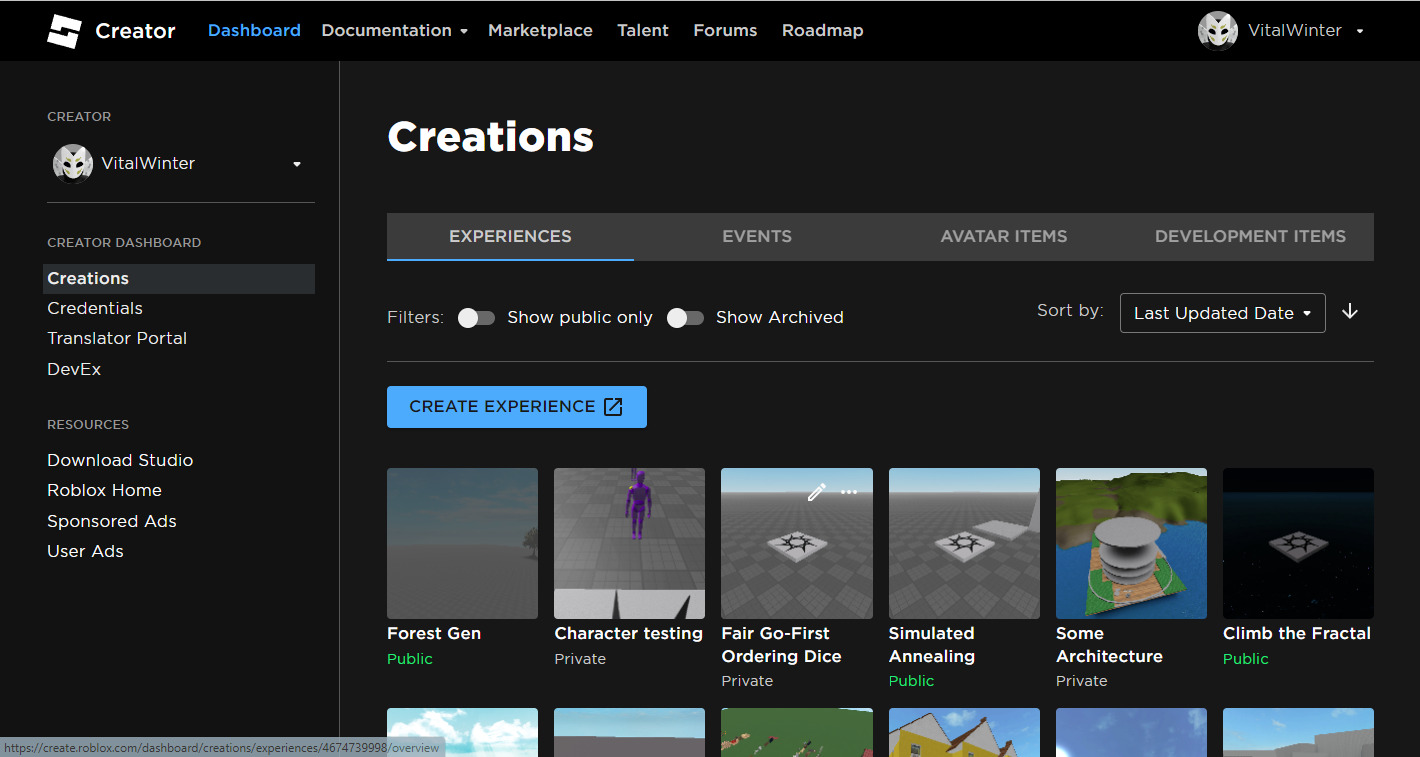Switch to the Experiences tab
This screenshot has height=757, width=1420.
click(510, 237)
